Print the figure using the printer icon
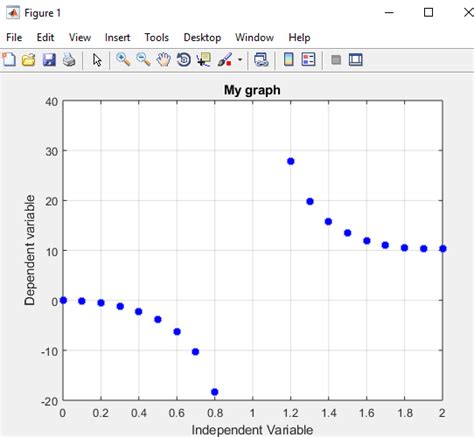474x437 pixels. (69, 60)
